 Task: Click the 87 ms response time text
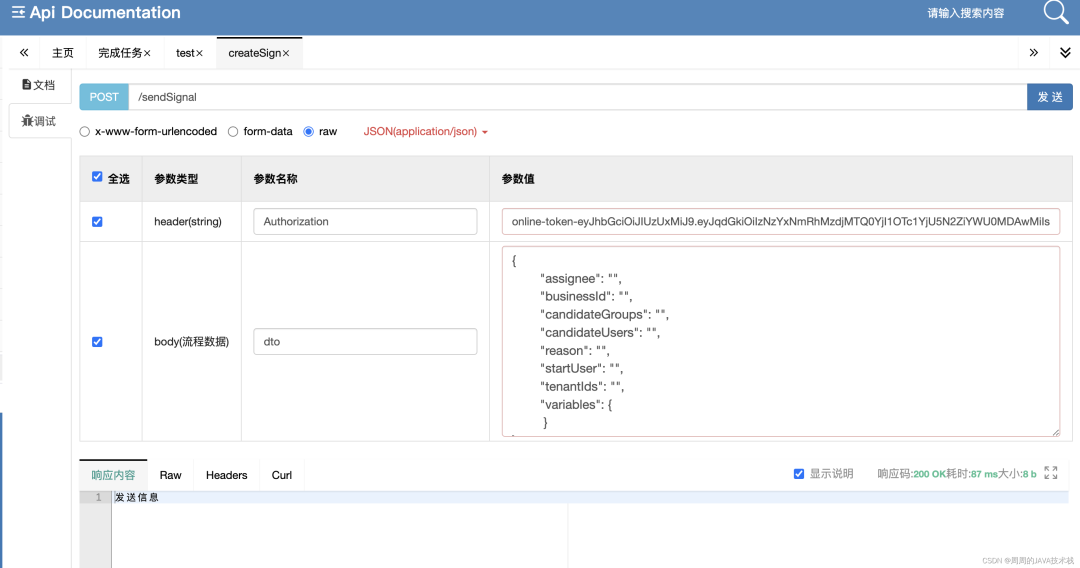(x=984, y=474)
